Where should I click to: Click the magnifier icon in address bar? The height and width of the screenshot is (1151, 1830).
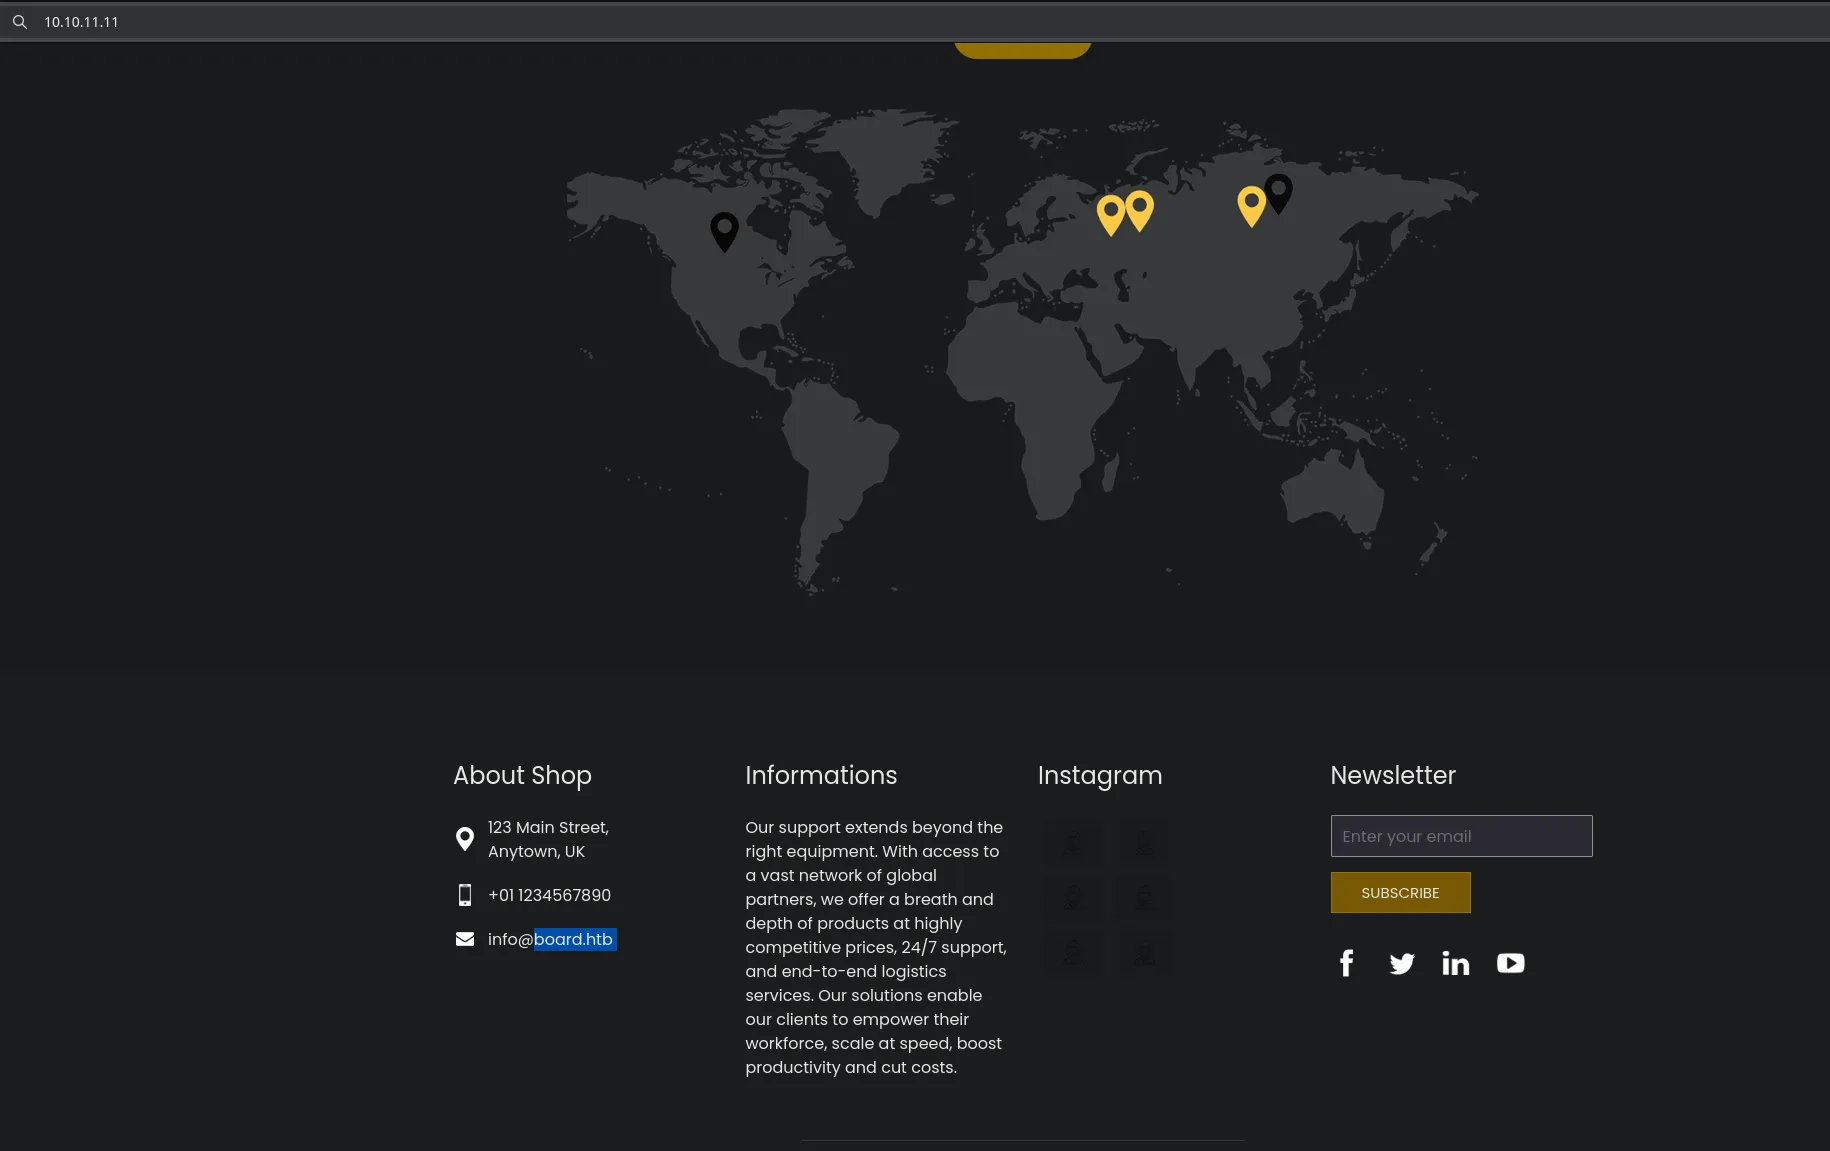coord(20,22)
